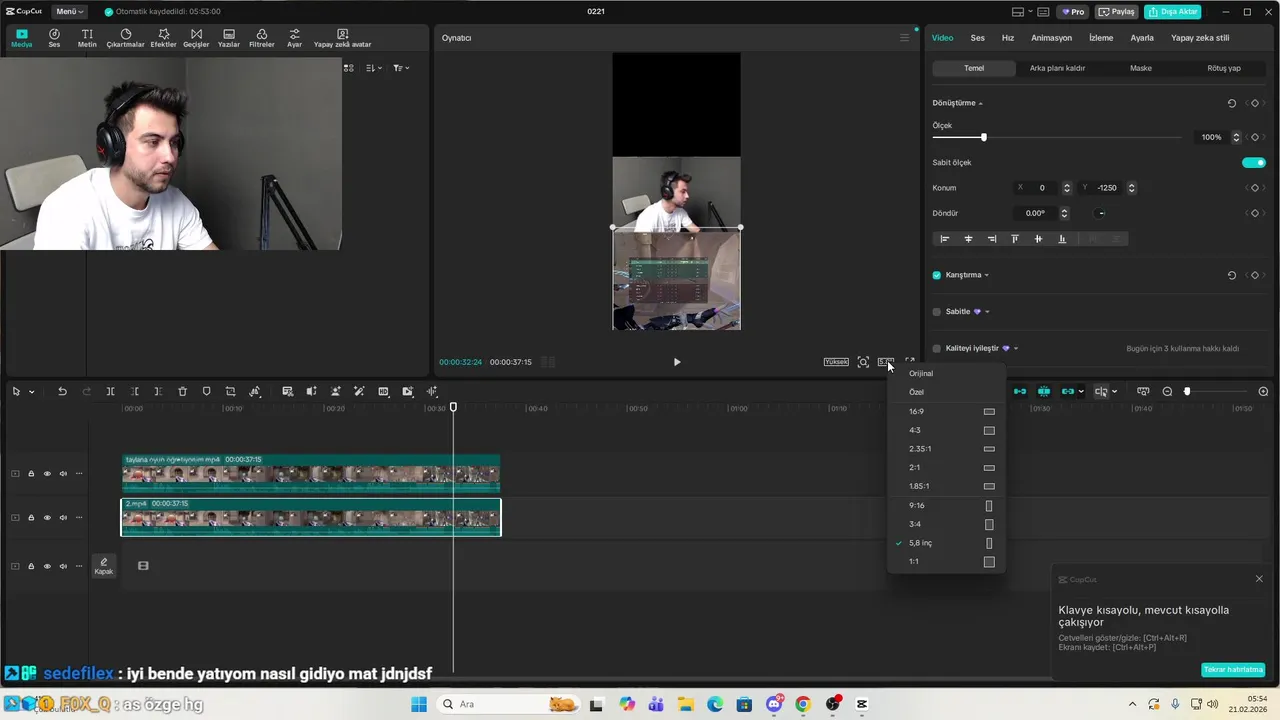Choose the 1:1 aspect ratio

tap(946, 561)
